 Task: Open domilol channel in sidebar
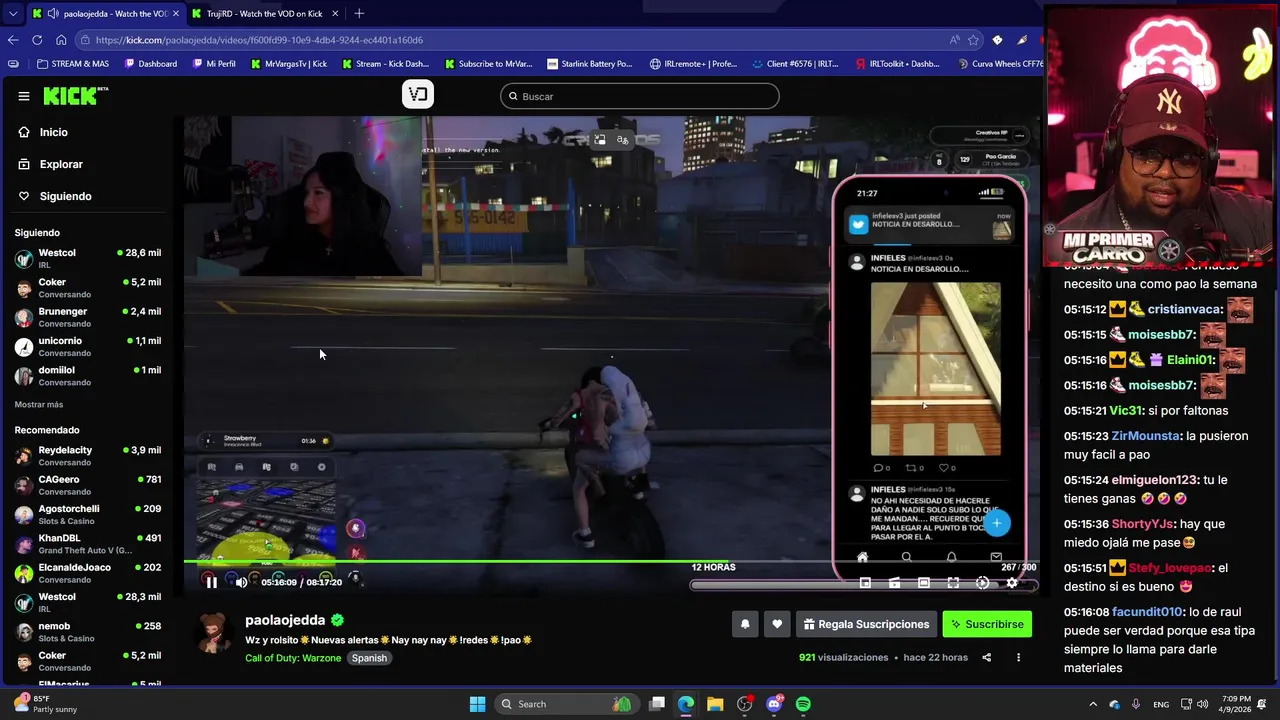[x=87, y=375]
